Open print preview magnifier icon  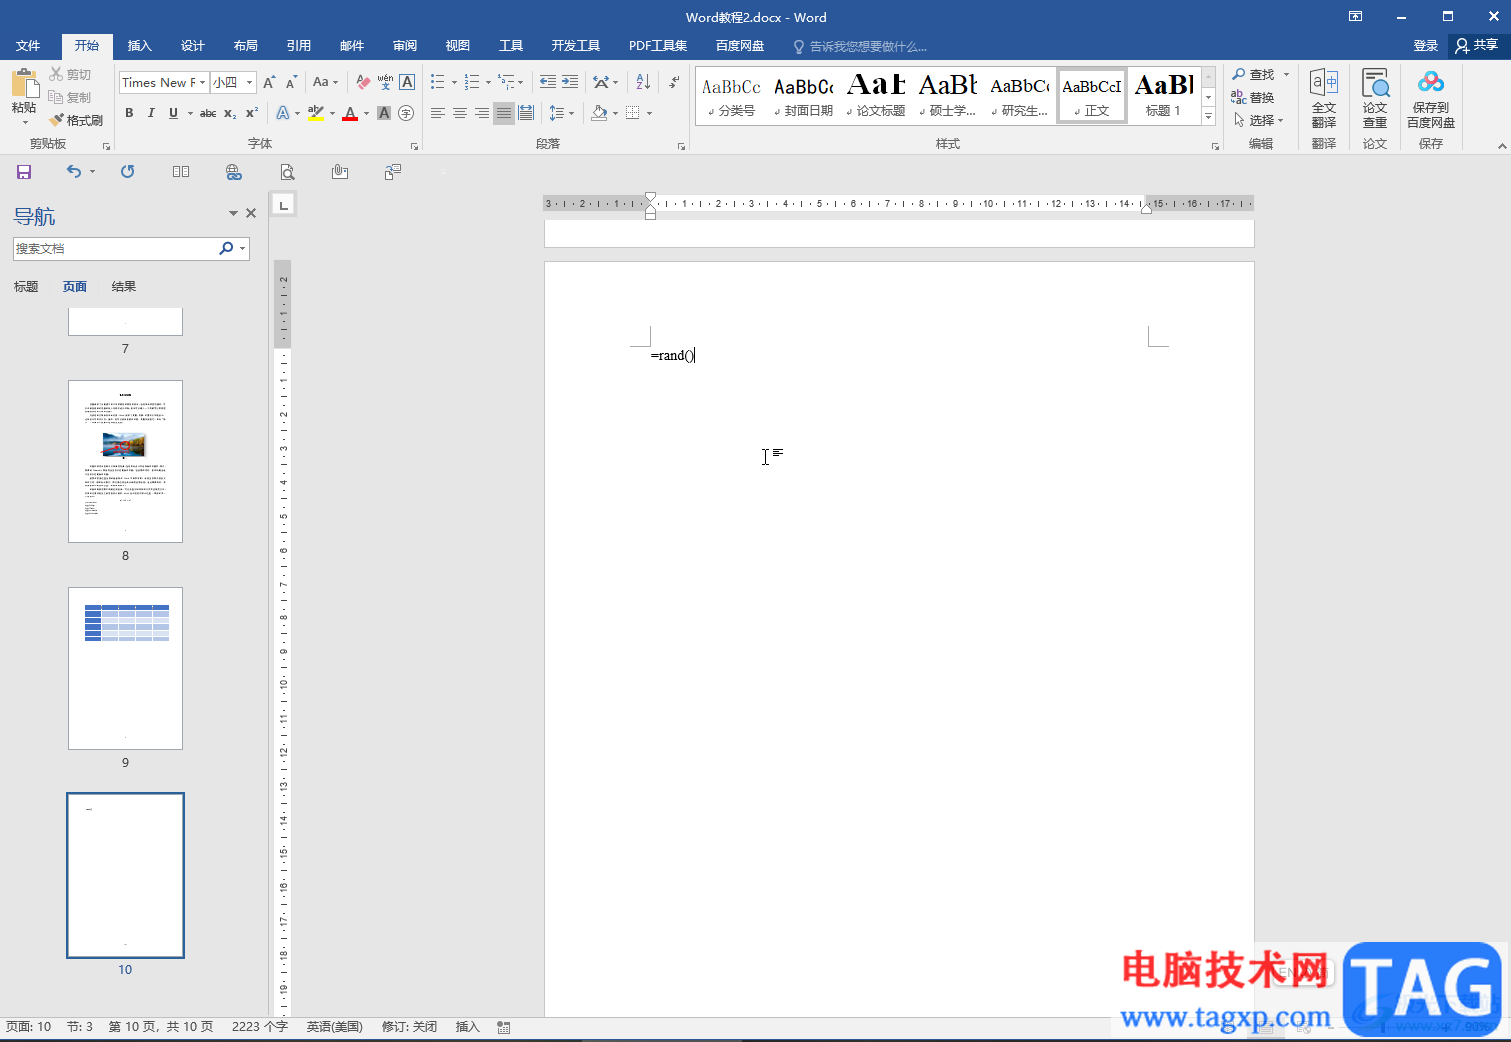pos(287,172)
